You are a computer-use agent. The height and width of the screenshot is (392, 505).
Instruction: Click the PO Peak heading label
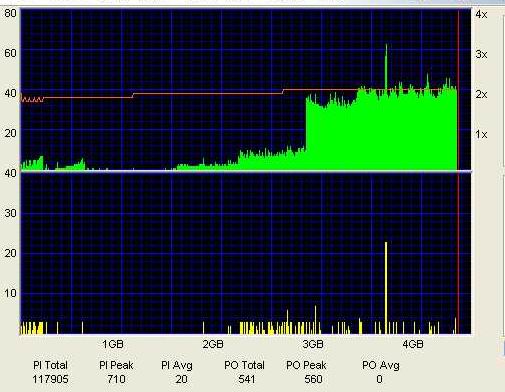306,365
